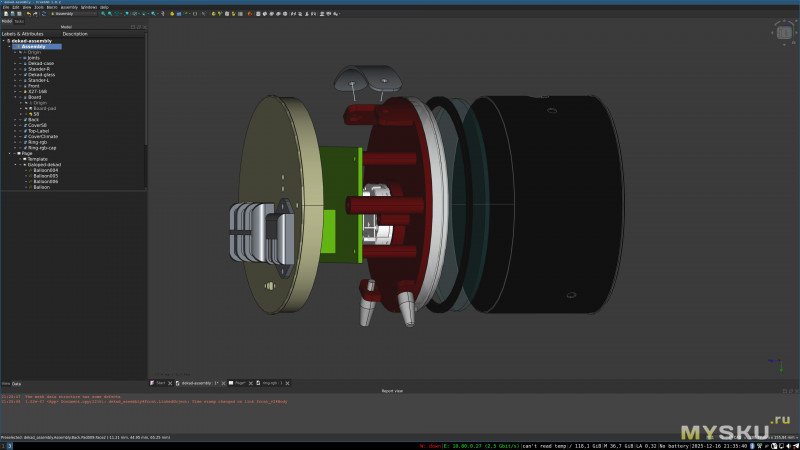Toggle visibility of Stander-R part
Viewport: 800px width, 450px height.
[x=19, y=69]
